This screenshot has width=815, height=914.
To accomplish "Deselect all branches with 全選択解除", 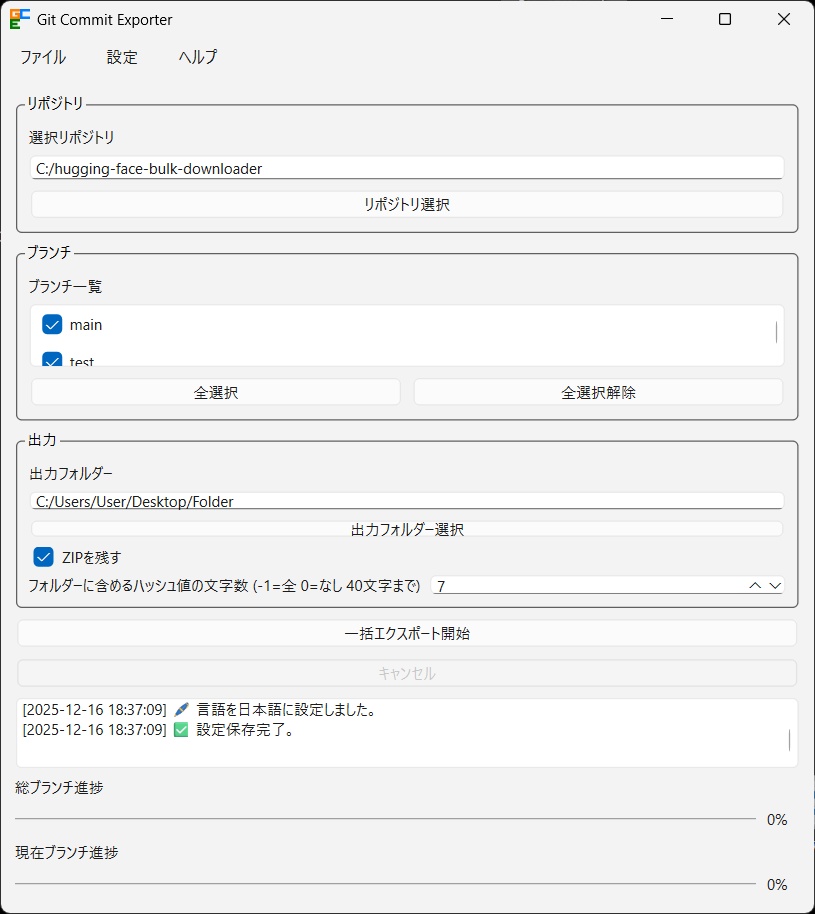I will 598,391.
